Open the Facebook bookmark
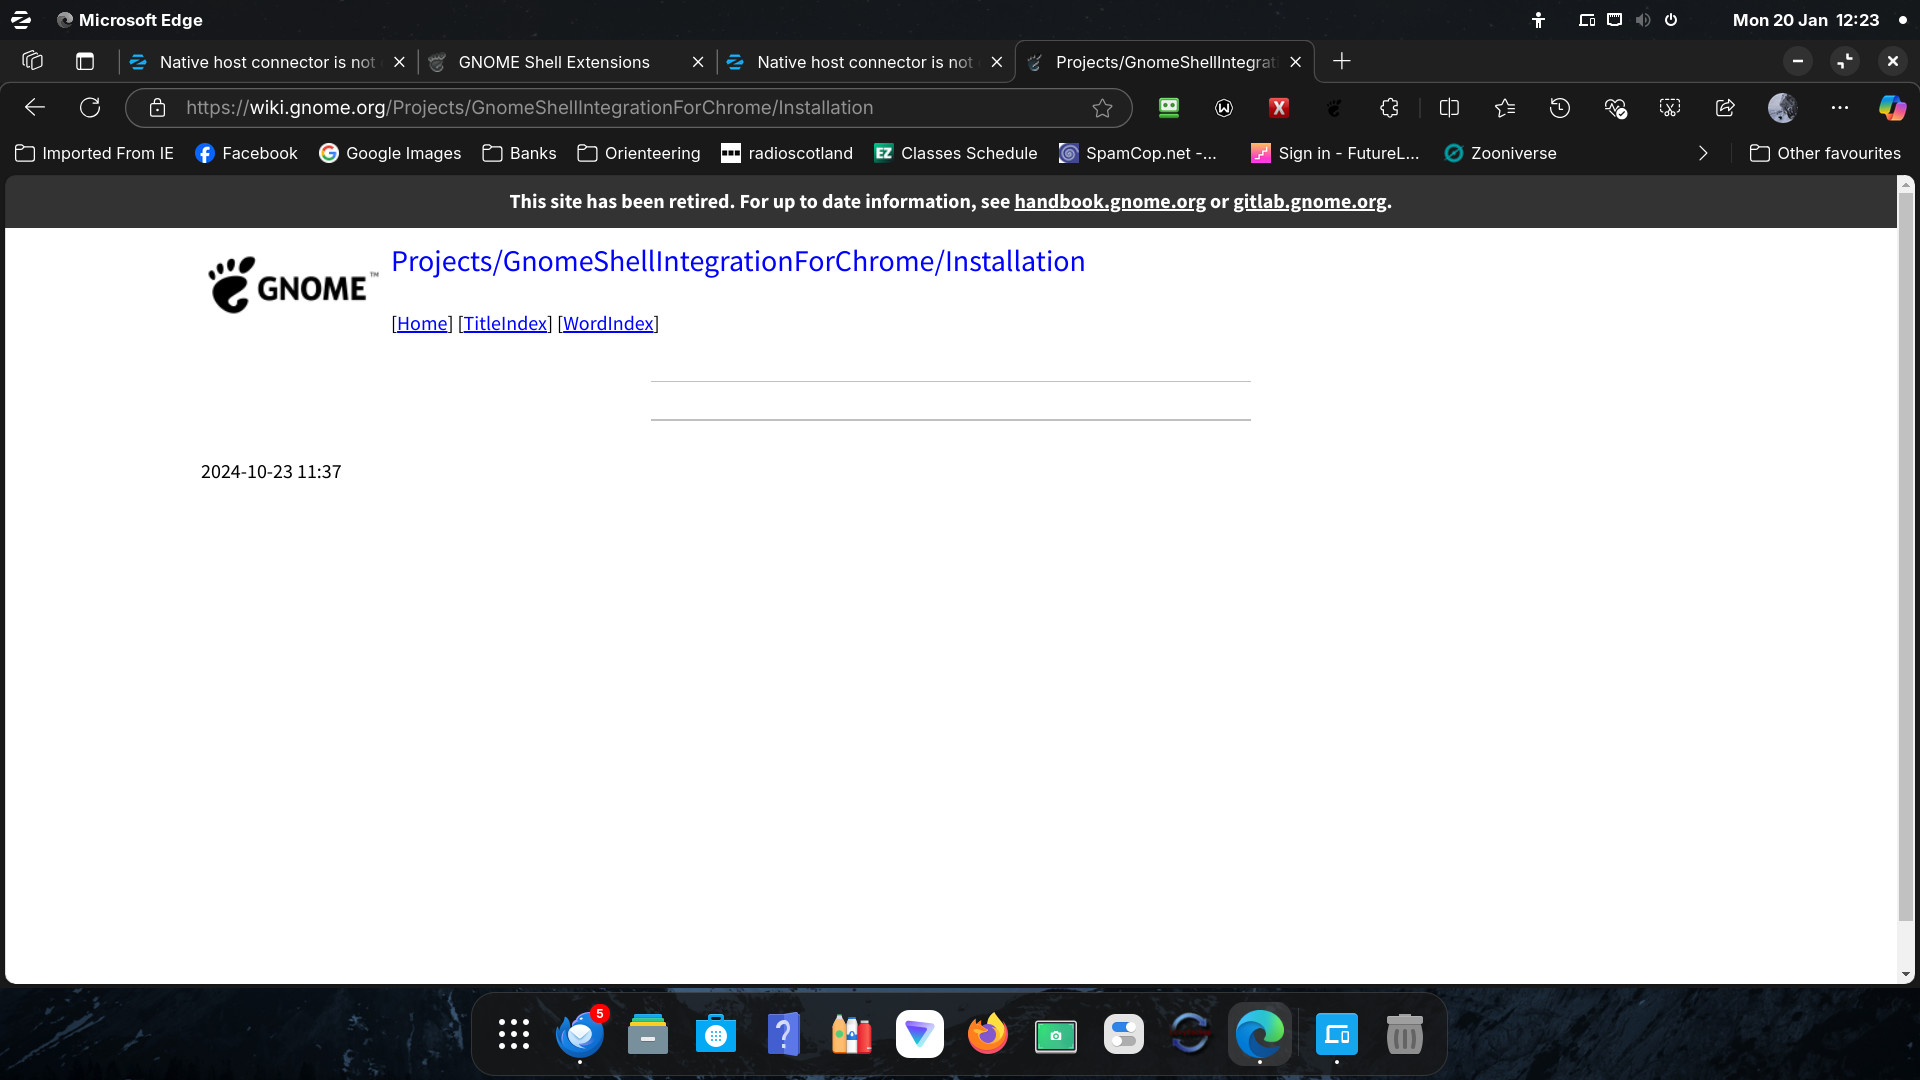Viewport: 1920px width, 1080px height. point(247,153)
